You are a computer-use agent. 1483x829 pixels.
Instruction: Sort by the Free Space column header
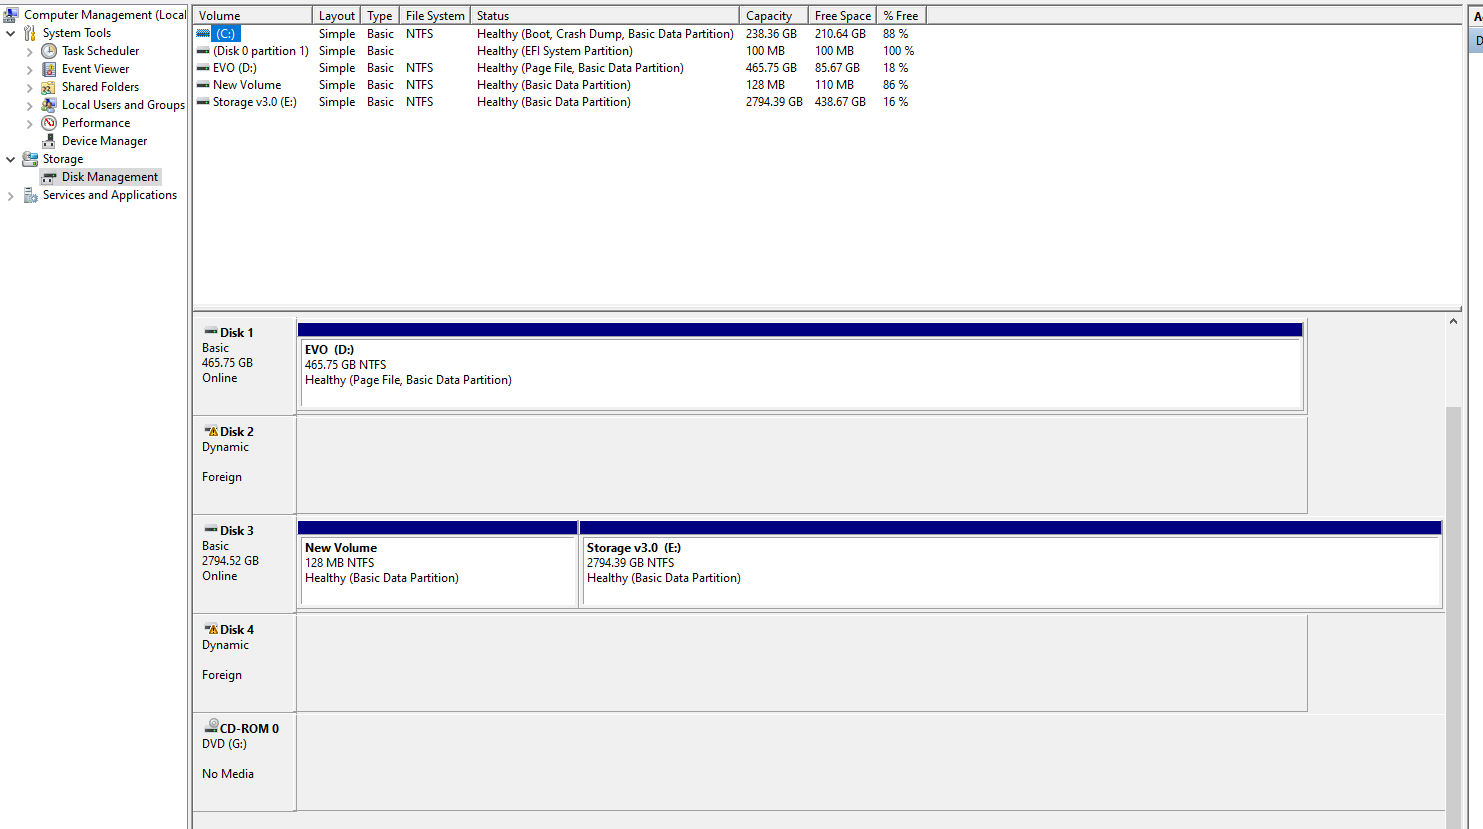click(x=842, y=16)
